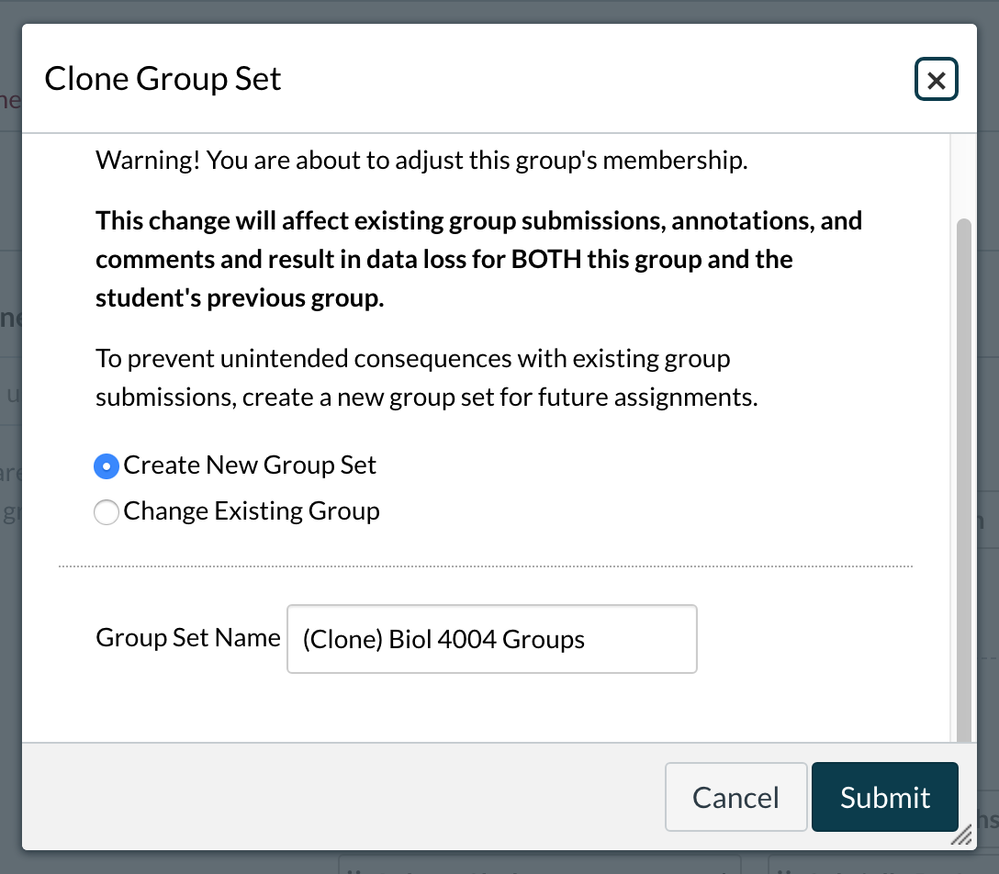
Task: Click the Group Set Name label
Action: pyautogui.click(x=187, y=637)
